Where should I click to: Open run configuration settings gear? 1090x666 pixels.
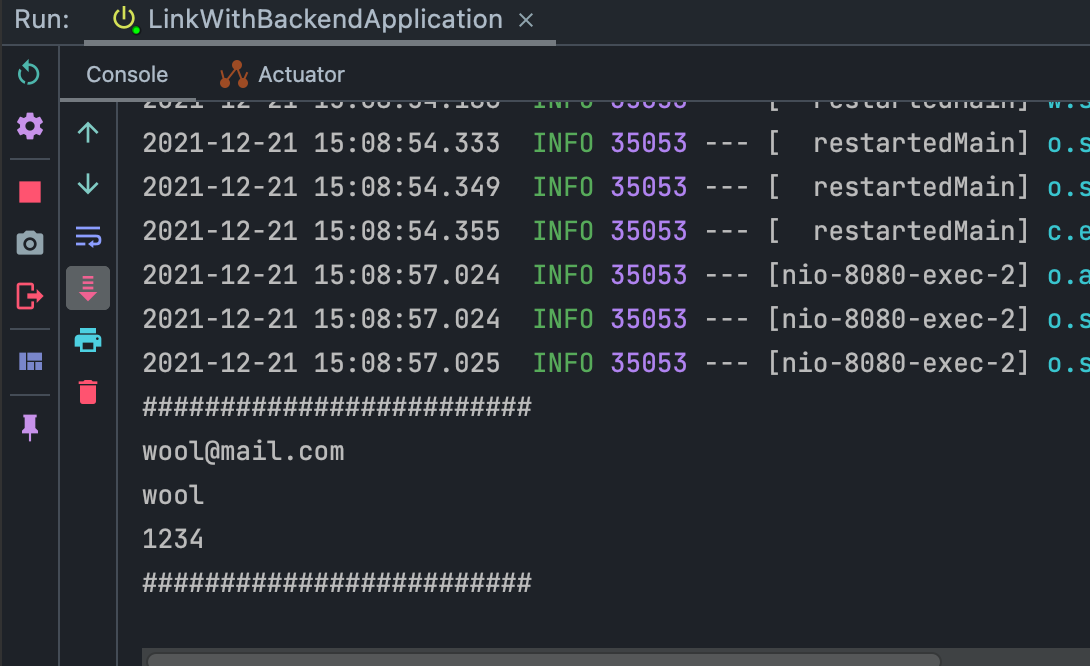[29, 126]
